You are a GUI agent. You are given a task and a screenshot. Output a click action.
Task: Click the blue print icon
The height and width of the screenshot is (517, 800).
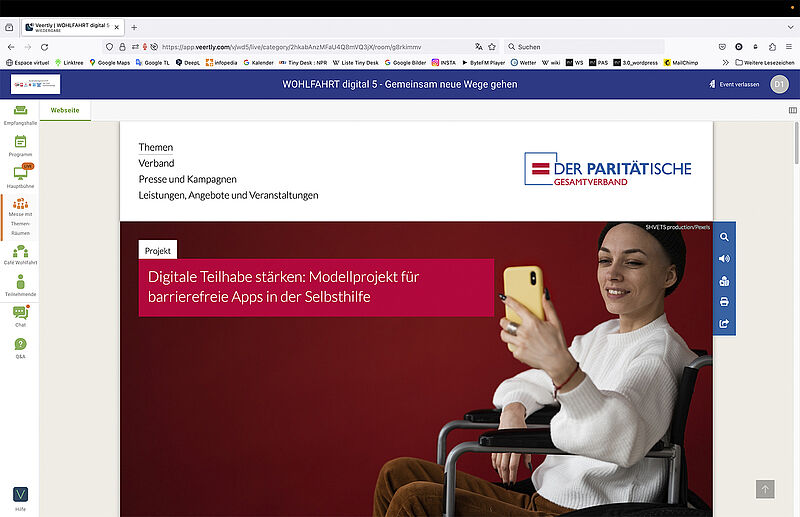pos(724,302)
